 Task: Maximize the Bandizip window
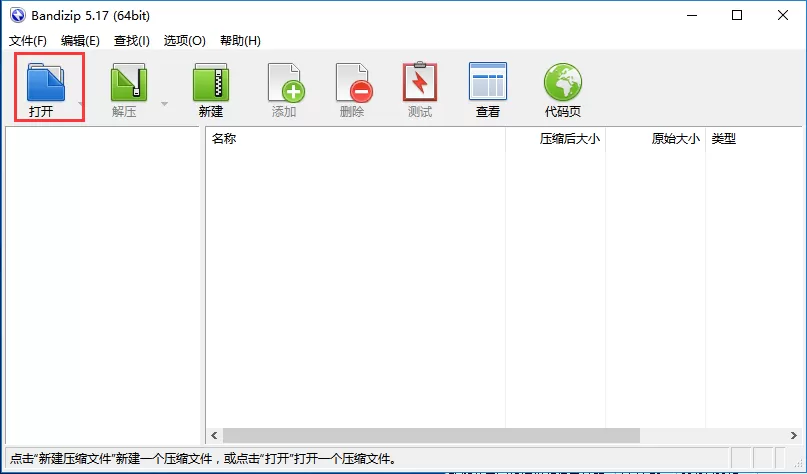[737, 15]
